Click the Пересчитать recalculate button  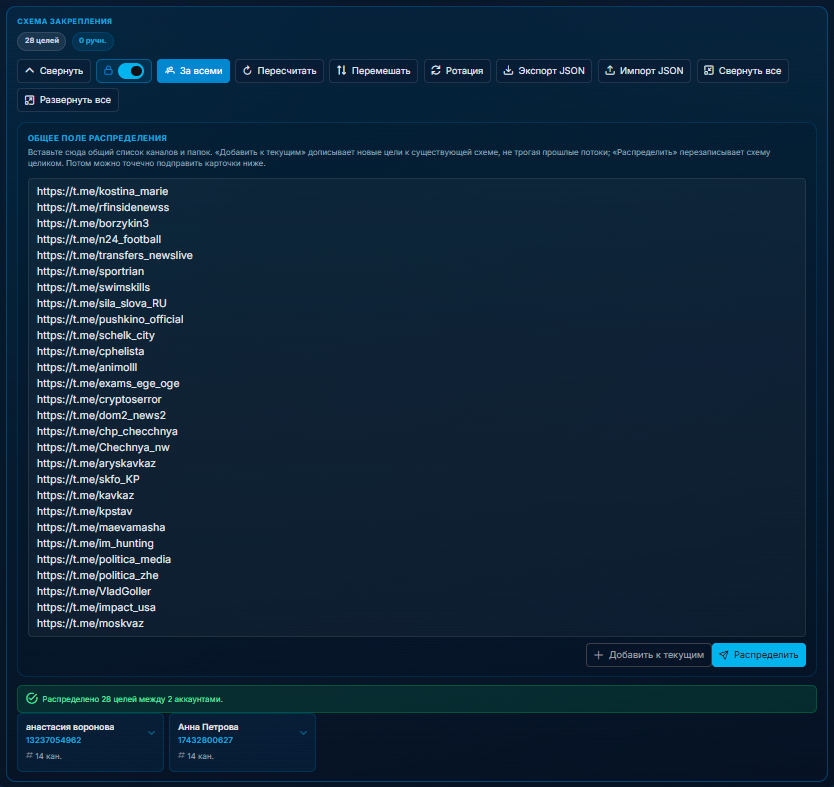(x=279, y=71)
